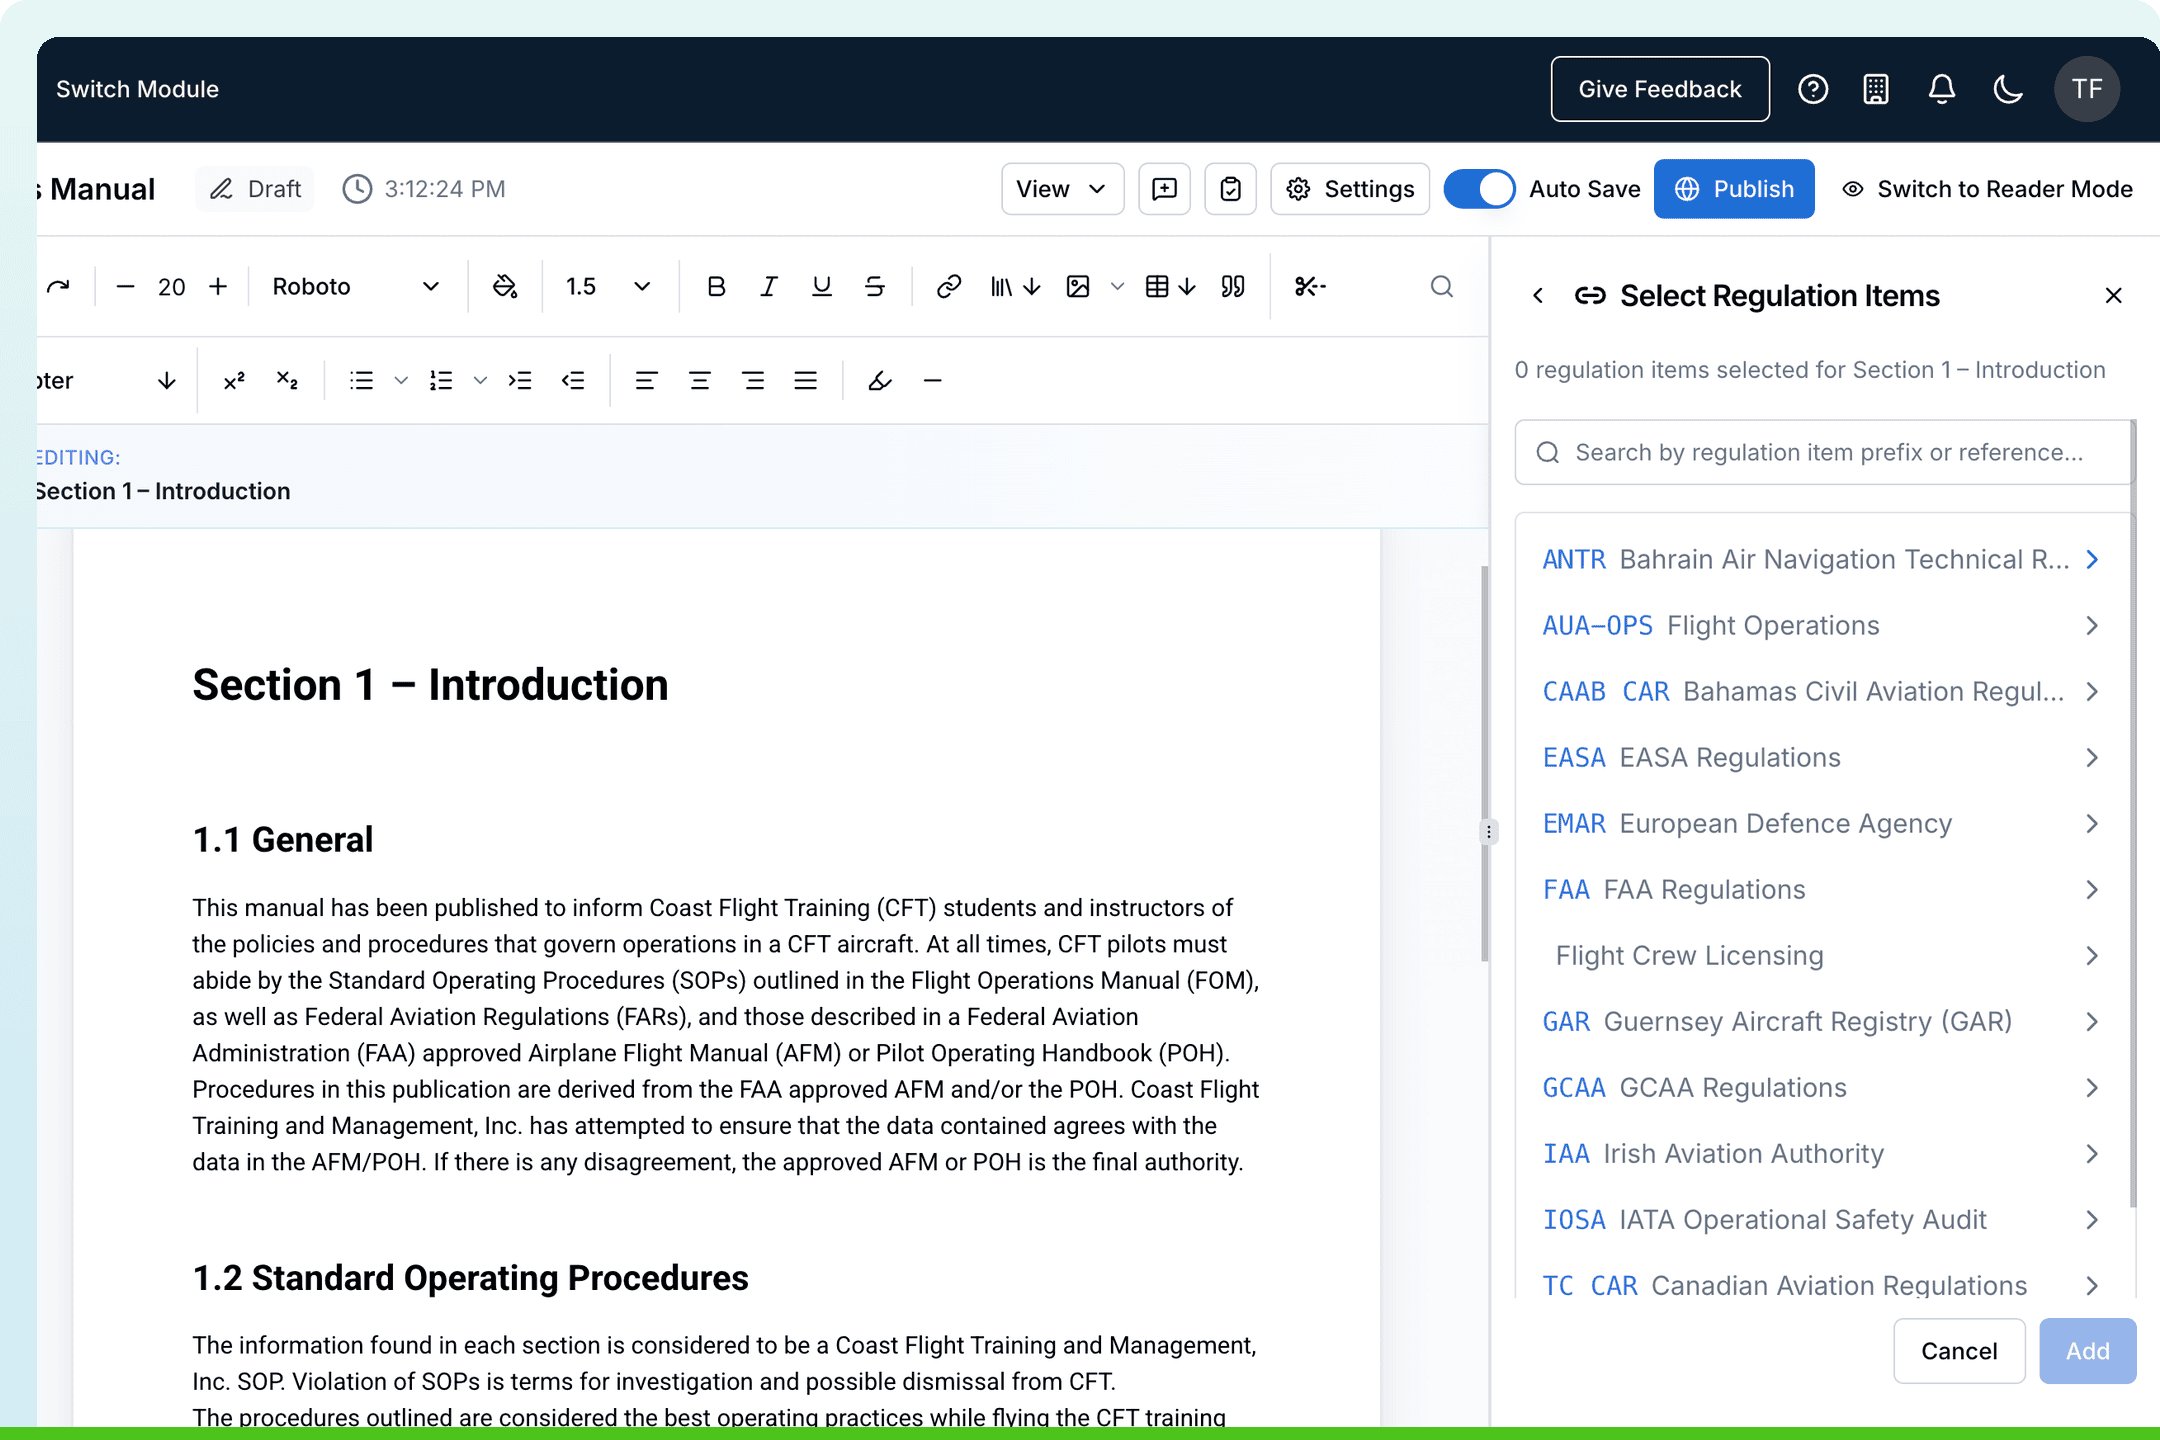The height and width of the screenshot is (1440, 2160).
Task: Increase font size with plus icon
Action: [218, 287]
